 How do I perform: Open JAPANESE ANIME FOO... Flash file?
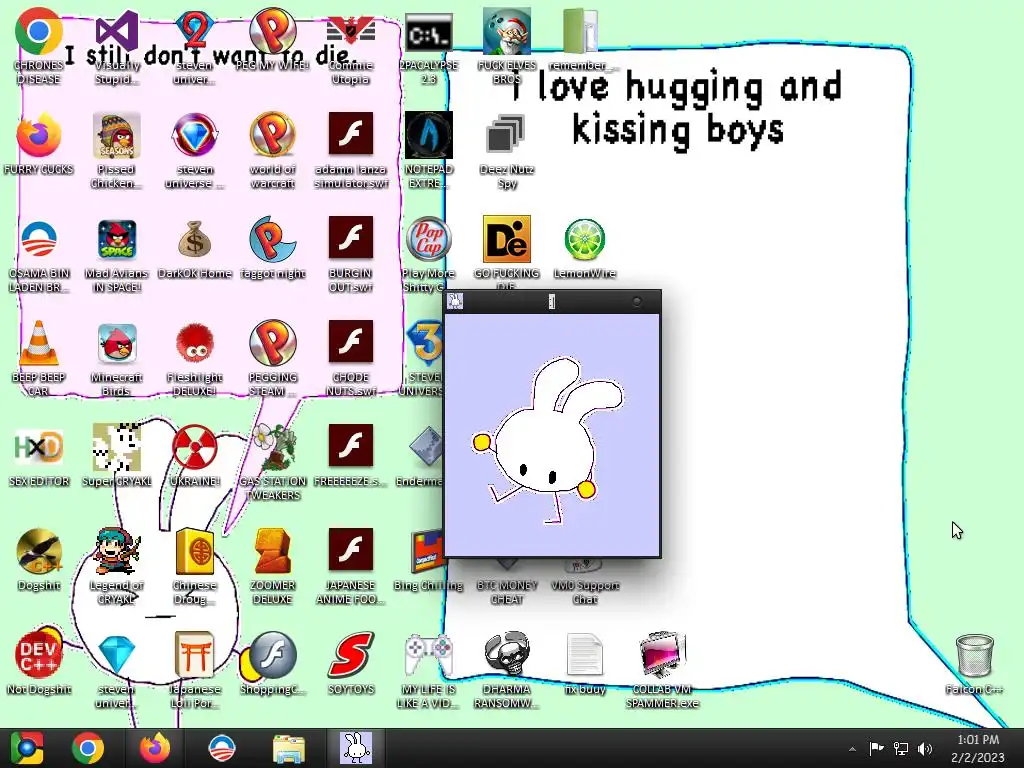(351, 549)
